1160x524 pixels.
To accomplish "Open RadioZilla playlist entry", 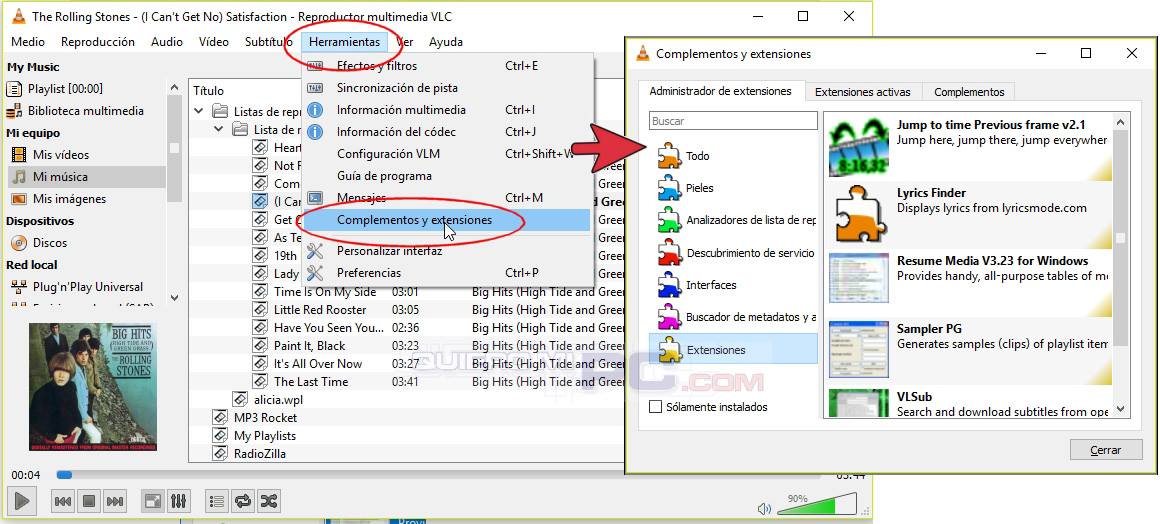I will (x=260, y=454).
